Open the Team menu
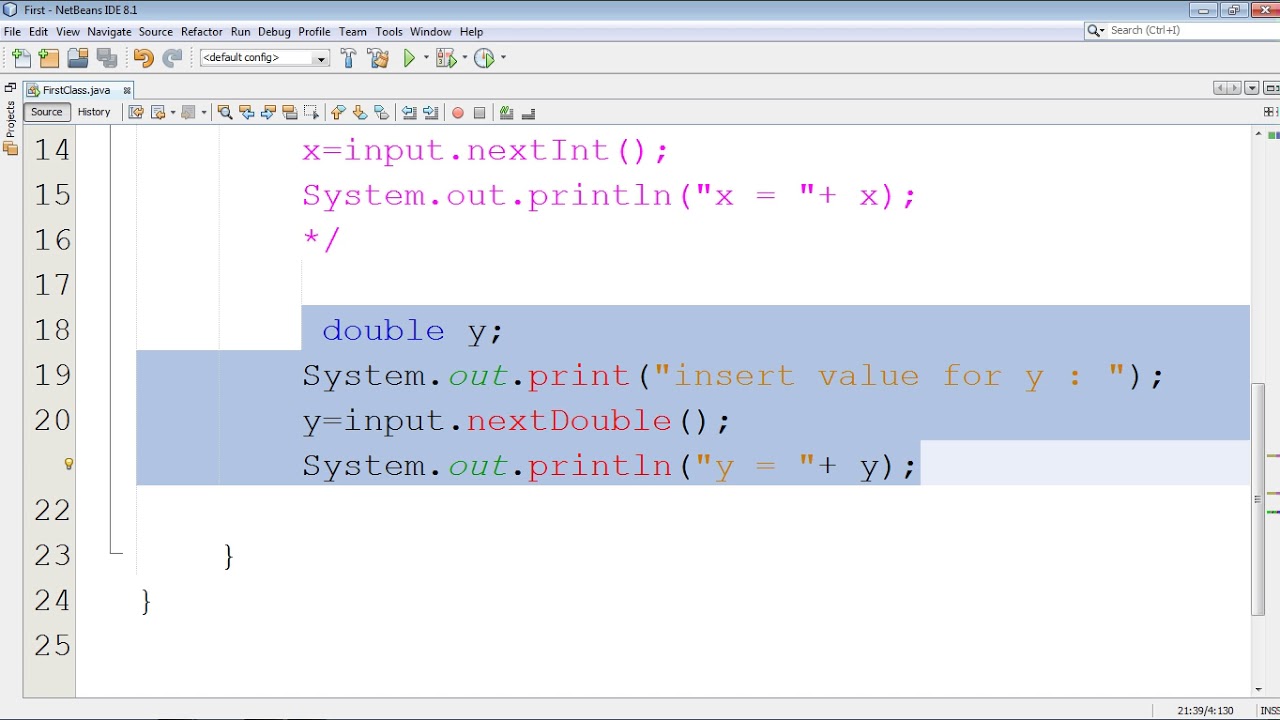The height and width of the screenshot is (720, 1280). click(353, 32)
